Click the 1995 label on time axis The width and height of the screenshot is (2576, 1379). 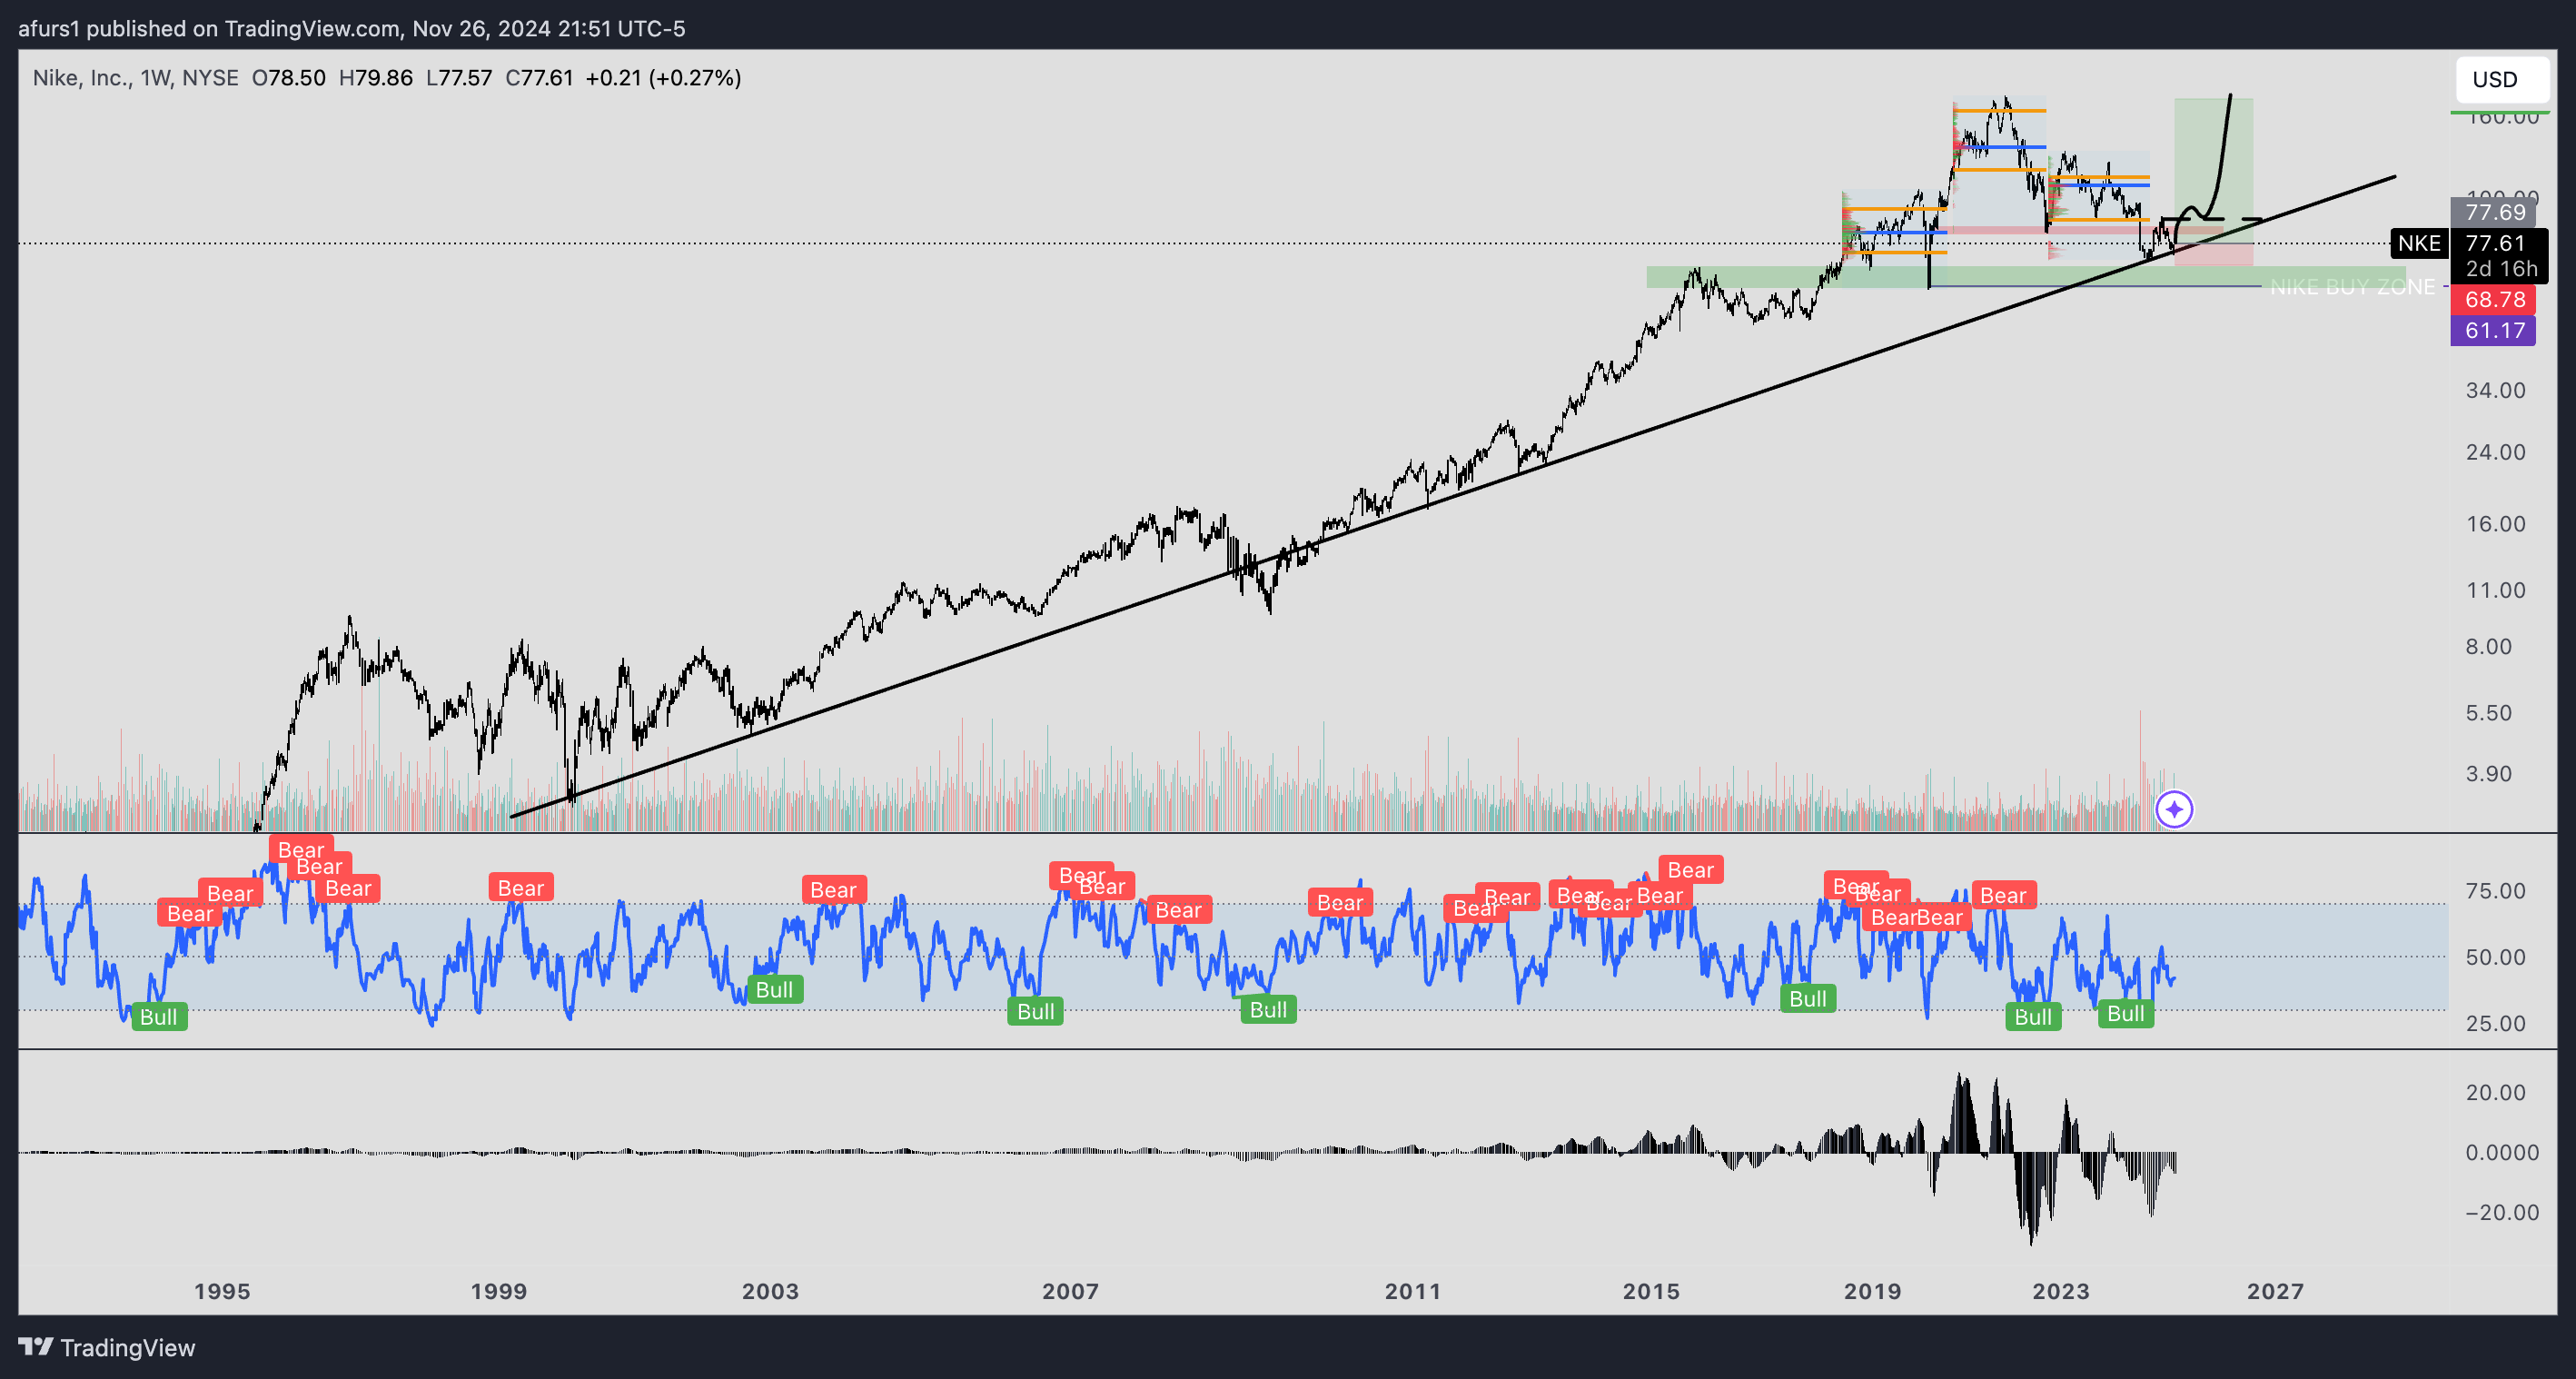click(222, 1291)
